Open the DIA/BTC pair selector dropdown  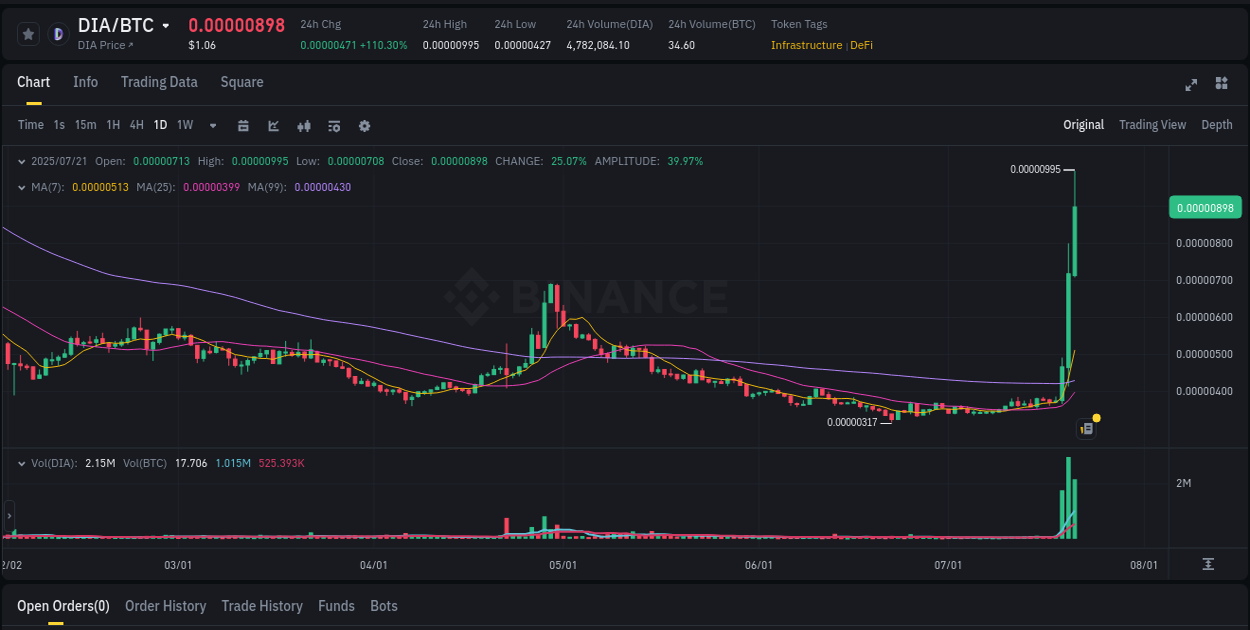166,26
